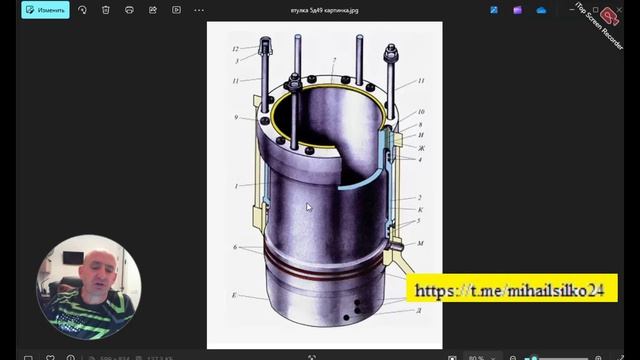Mark photo as favorite with heart icon

pos(50,358)
